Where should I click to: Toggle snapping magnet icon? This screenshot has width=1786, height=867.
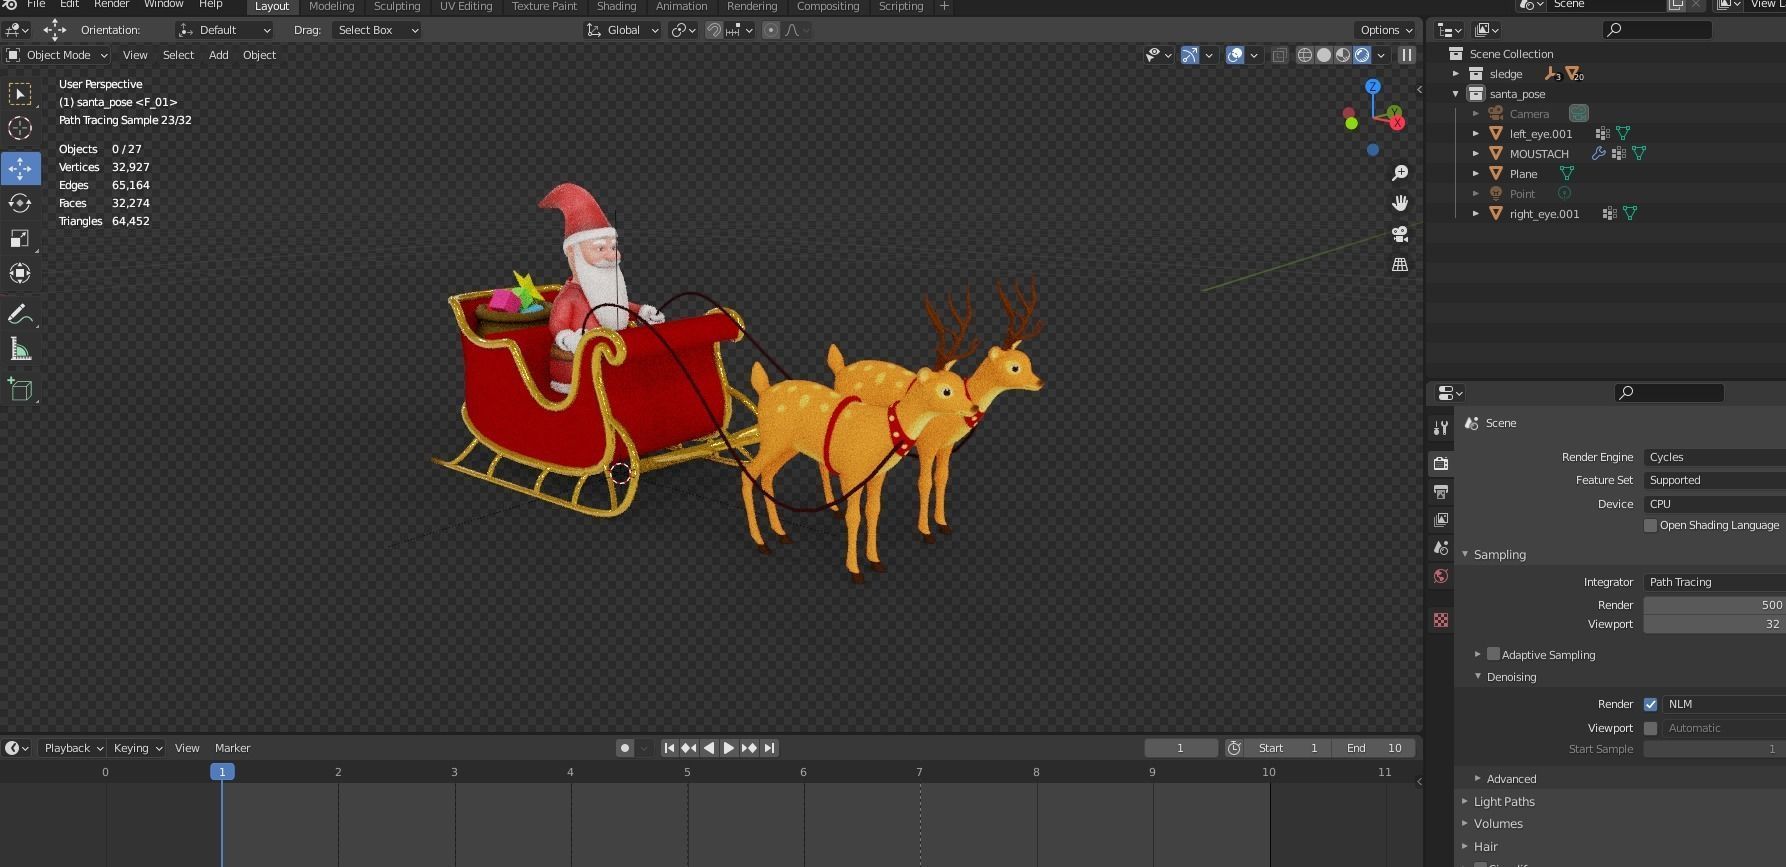(714, 30)
